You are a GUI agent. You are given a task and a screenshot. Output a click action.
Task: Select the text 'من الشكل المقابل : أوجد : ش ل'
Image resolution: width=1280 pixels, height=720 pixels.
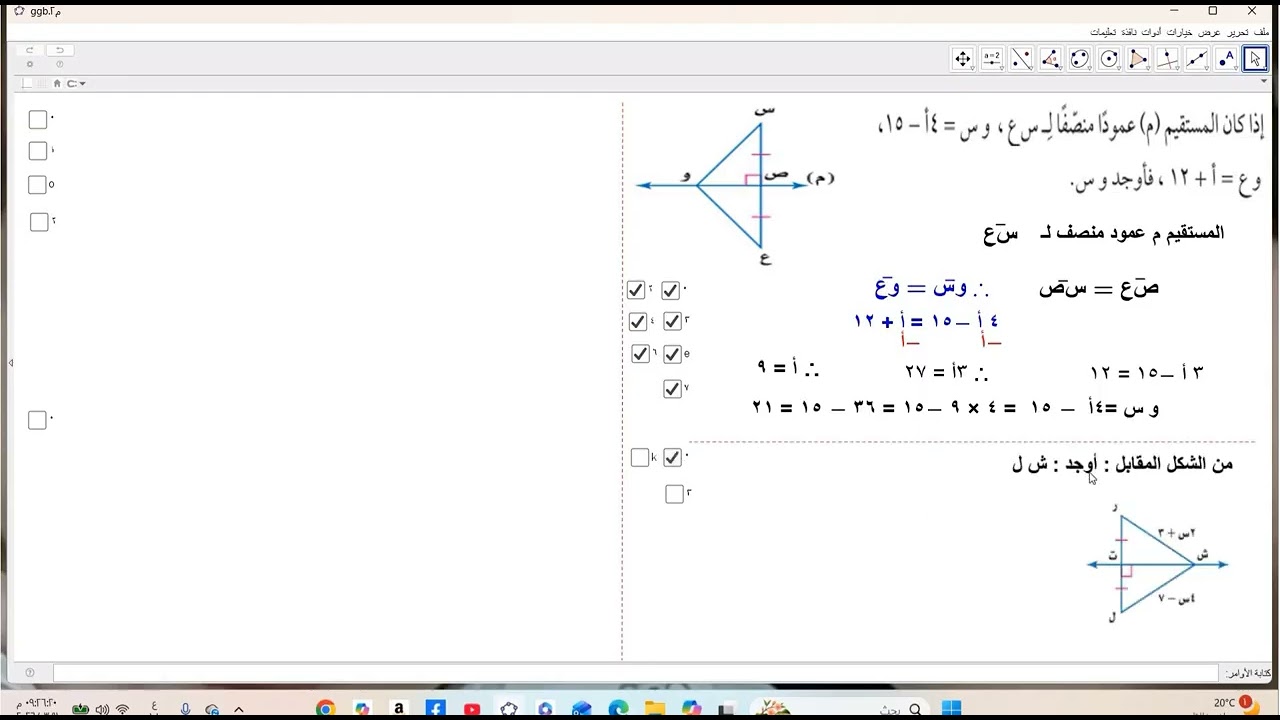[1122, 464]
